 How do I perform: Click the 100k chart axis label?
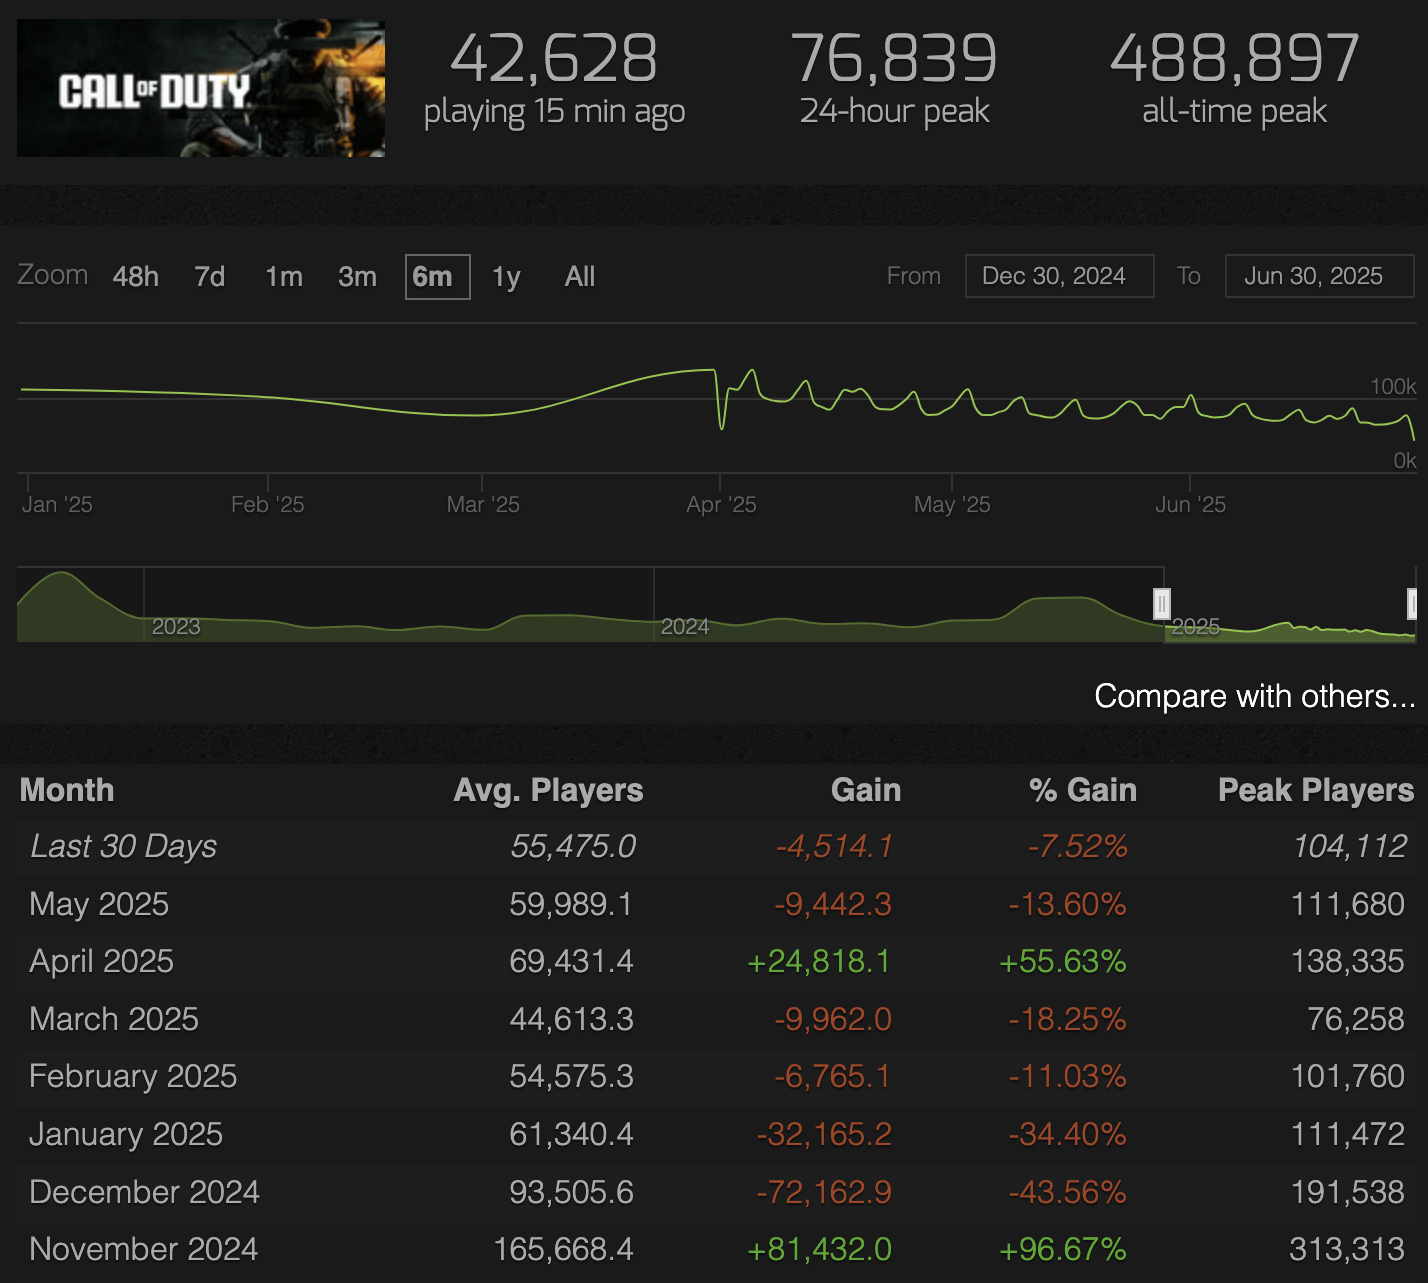[1393, 386]
